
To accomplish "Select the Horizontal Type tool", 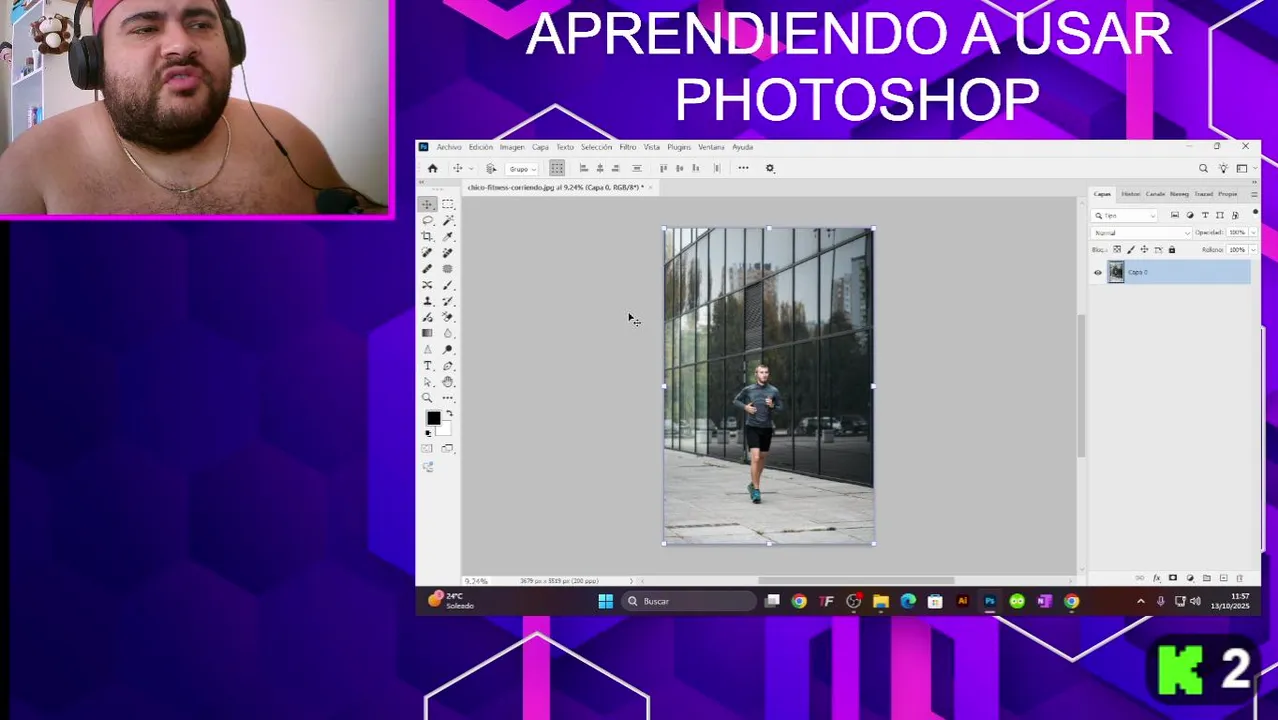I will pyautogui.click(x=427, y=365).
